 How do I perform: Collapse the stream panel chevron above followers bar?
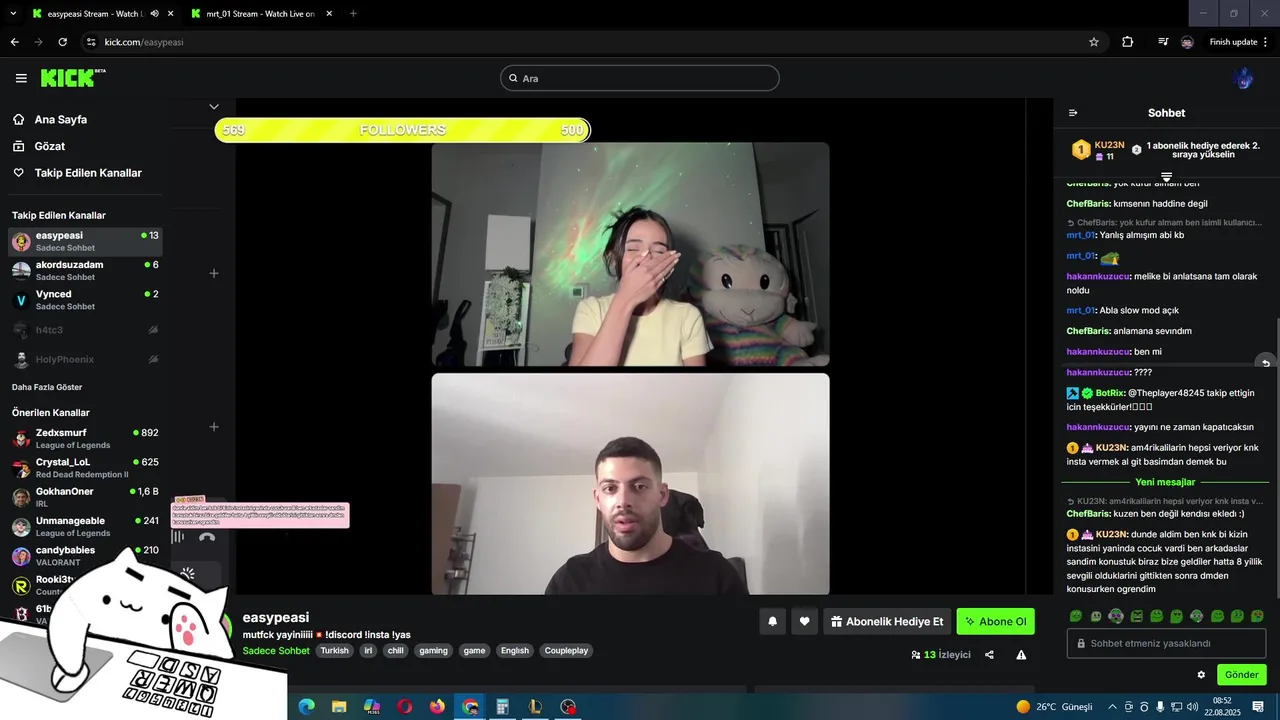[214, 106]
